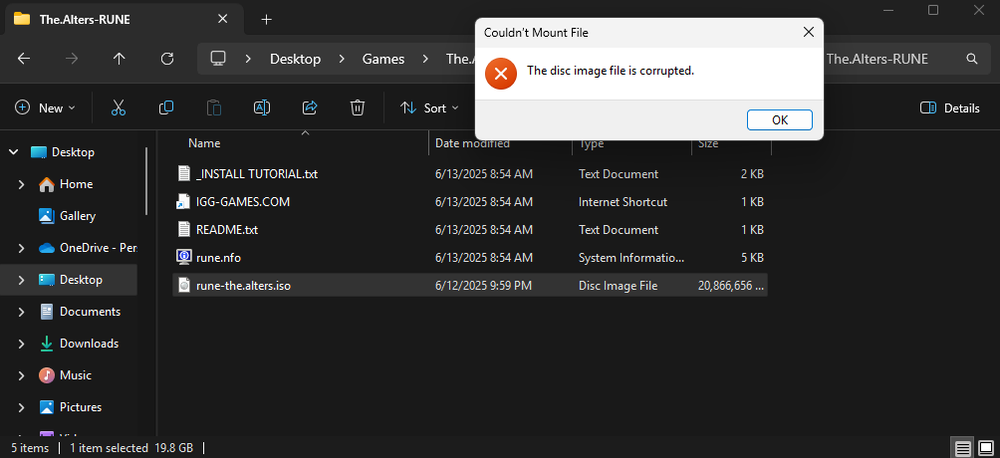Toggle the Details pane button
The height and width of the screenshot is (458, 1000).
950,108
